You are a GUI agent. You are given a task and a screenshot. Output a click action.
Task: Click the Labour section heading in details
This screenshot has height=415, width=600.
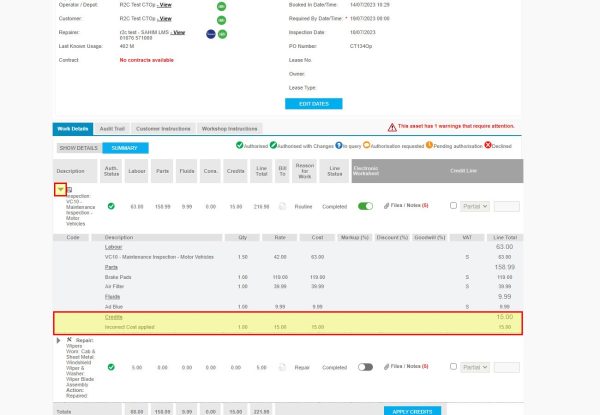(113, 247)
